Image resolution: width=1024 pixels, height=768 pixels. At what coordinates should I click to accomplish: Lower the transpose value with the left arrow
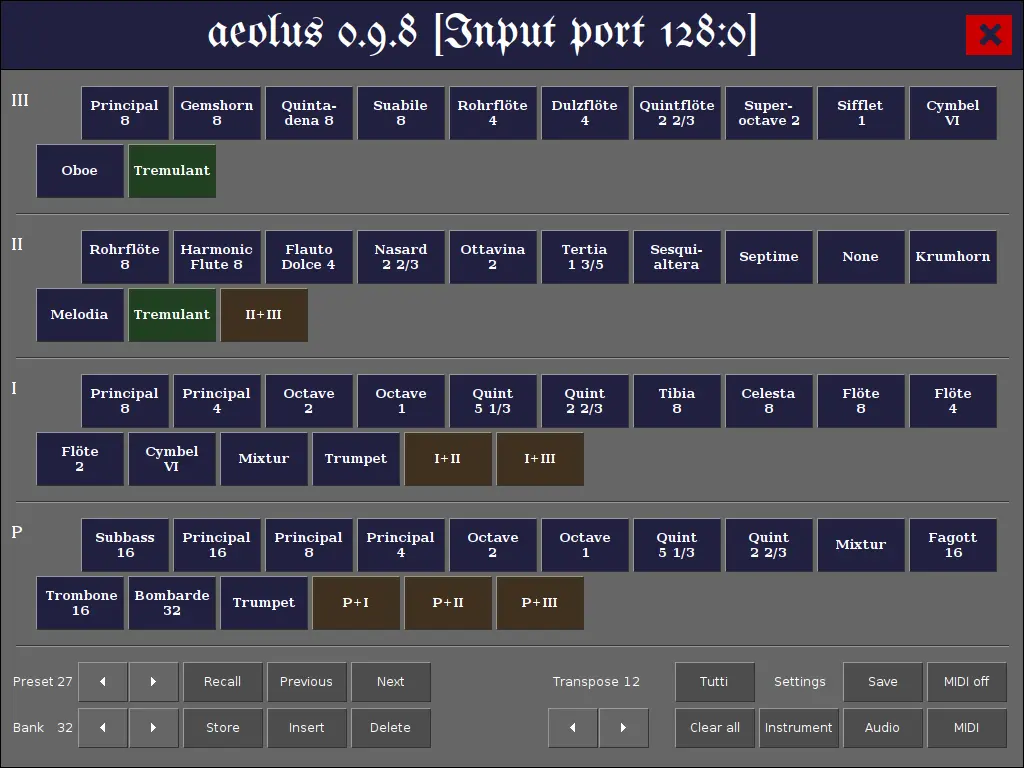point(572,728)
